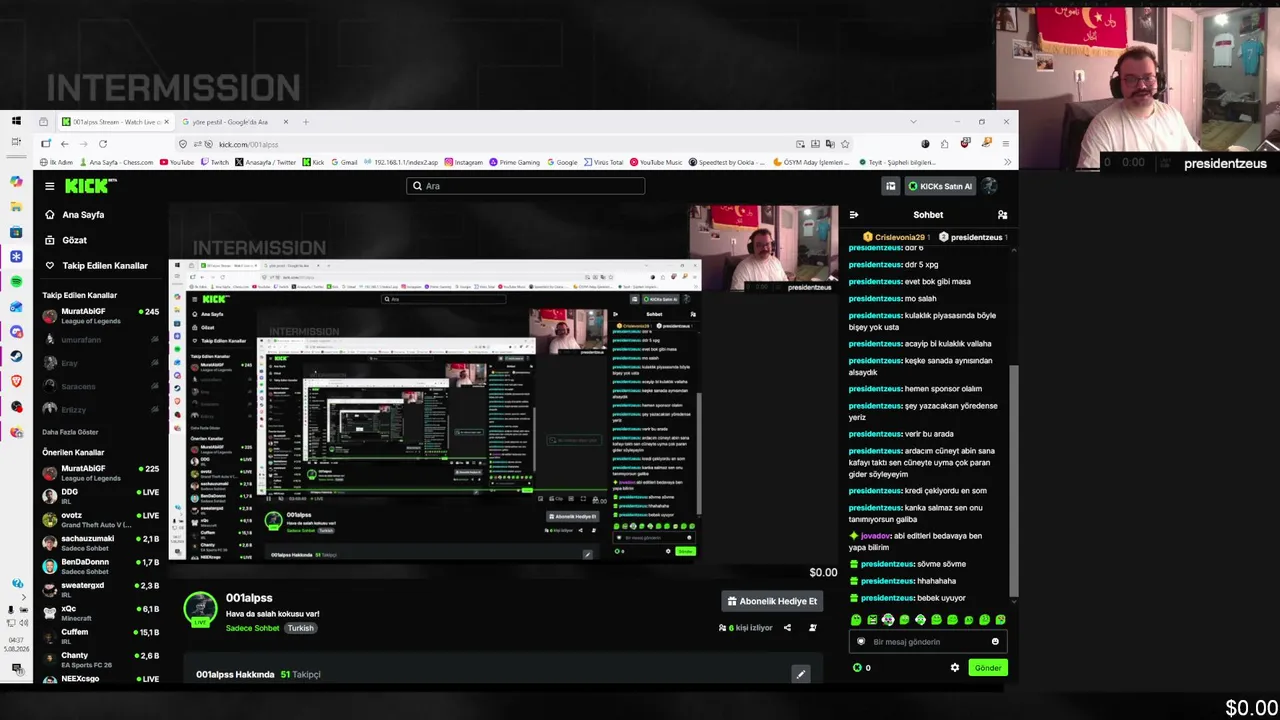Viewport: 1280px width, 720px height.
Task: Open the gift inventory icon beside KICKs
Action: pyautogui.click(x=890, y=186)
